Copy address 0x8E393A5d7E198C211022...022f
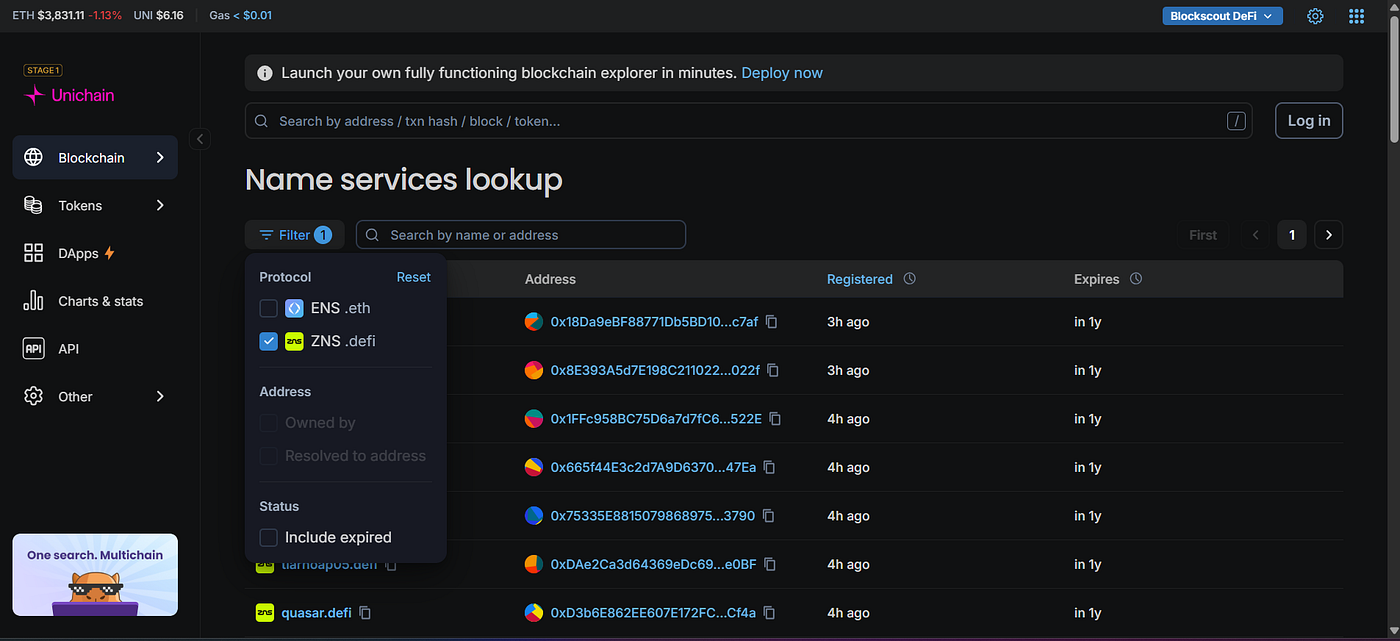Viewport: 1400px width, 641px height. 773,370
